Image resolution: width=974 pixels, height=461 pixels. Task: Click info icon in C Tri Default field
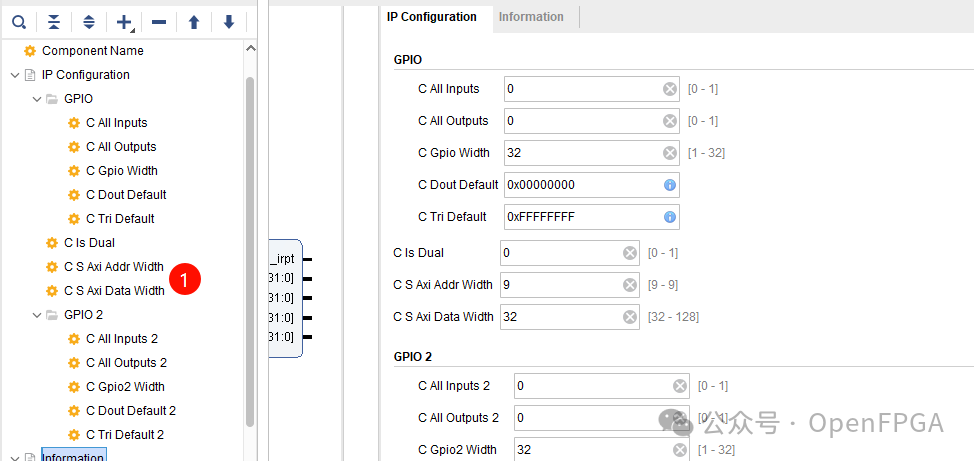(670, 217)
